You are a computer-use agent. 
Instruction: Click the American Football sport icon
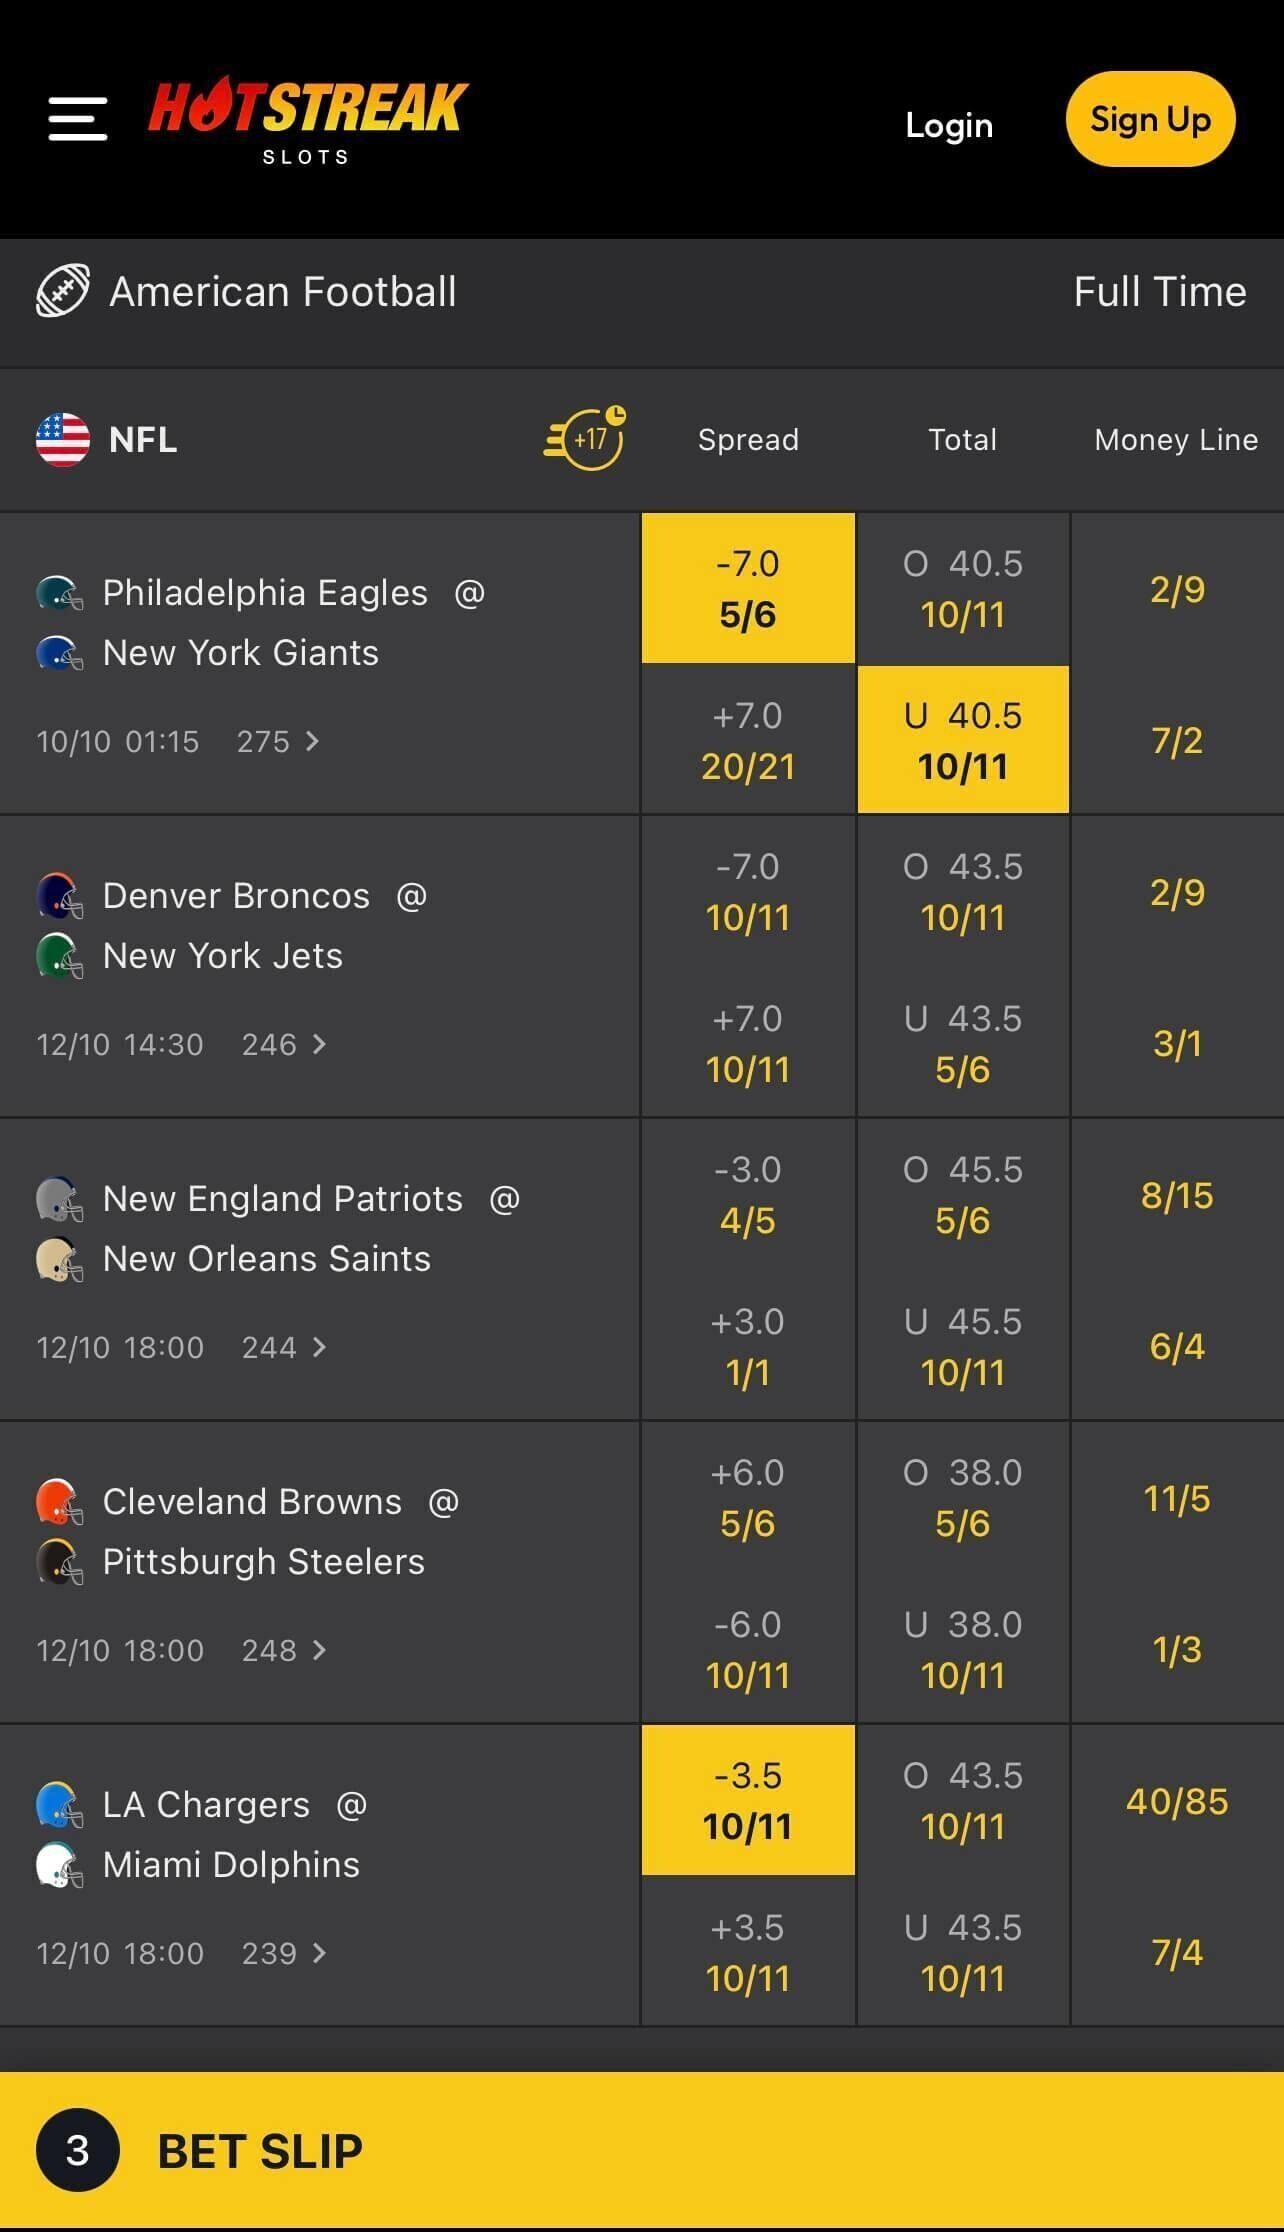pos(62,291)
